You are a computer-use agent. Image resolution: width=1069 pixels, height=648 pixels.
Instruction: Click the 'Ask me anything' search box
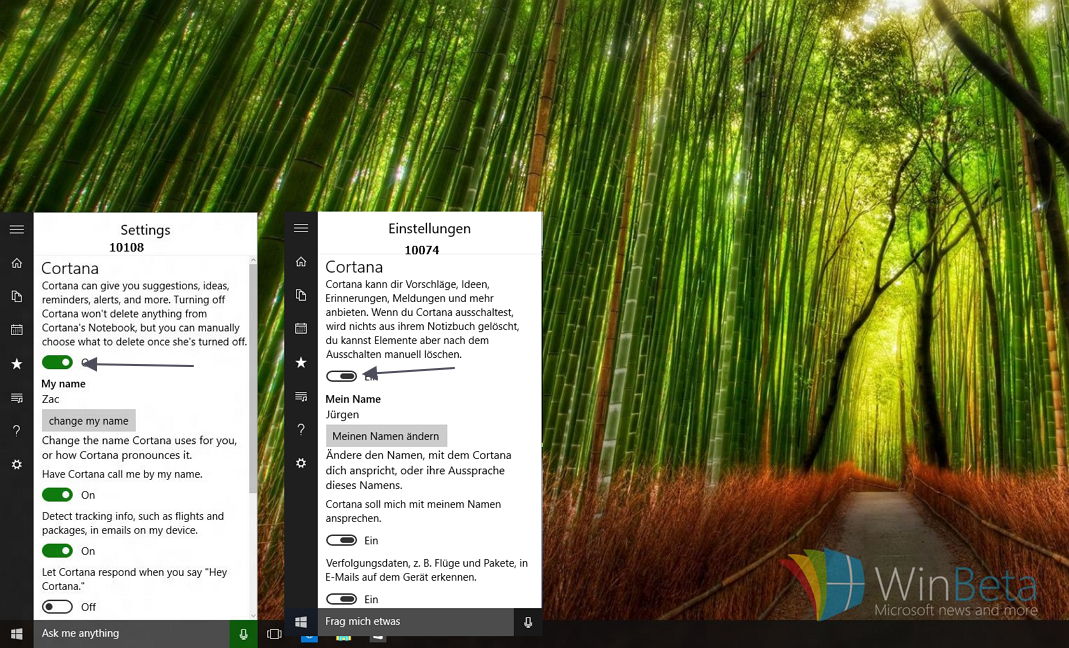[132, 634]
